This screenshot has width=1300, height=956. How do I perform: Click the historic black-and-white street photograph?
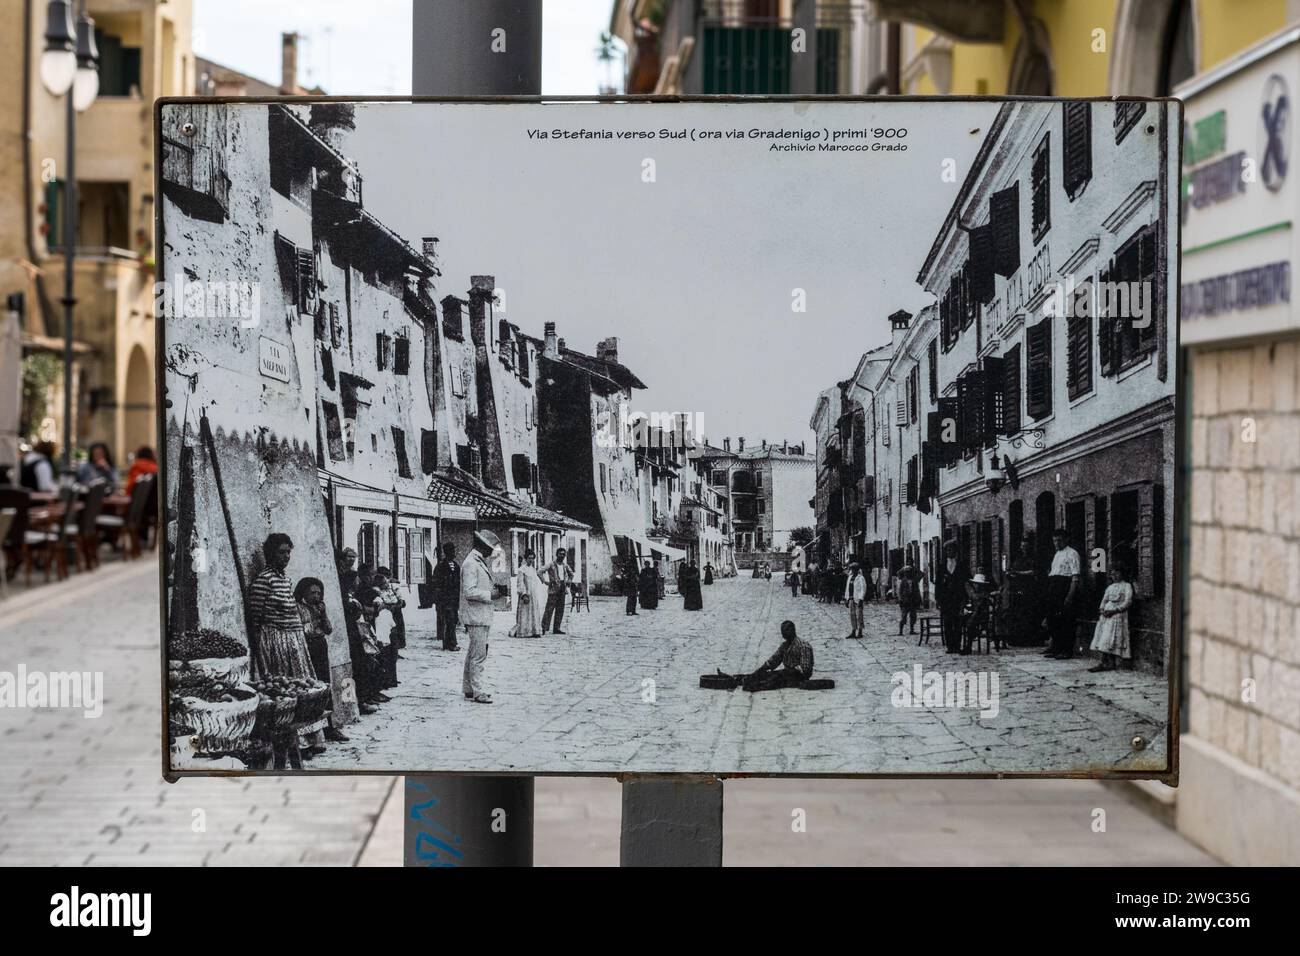tap(668, 437)
